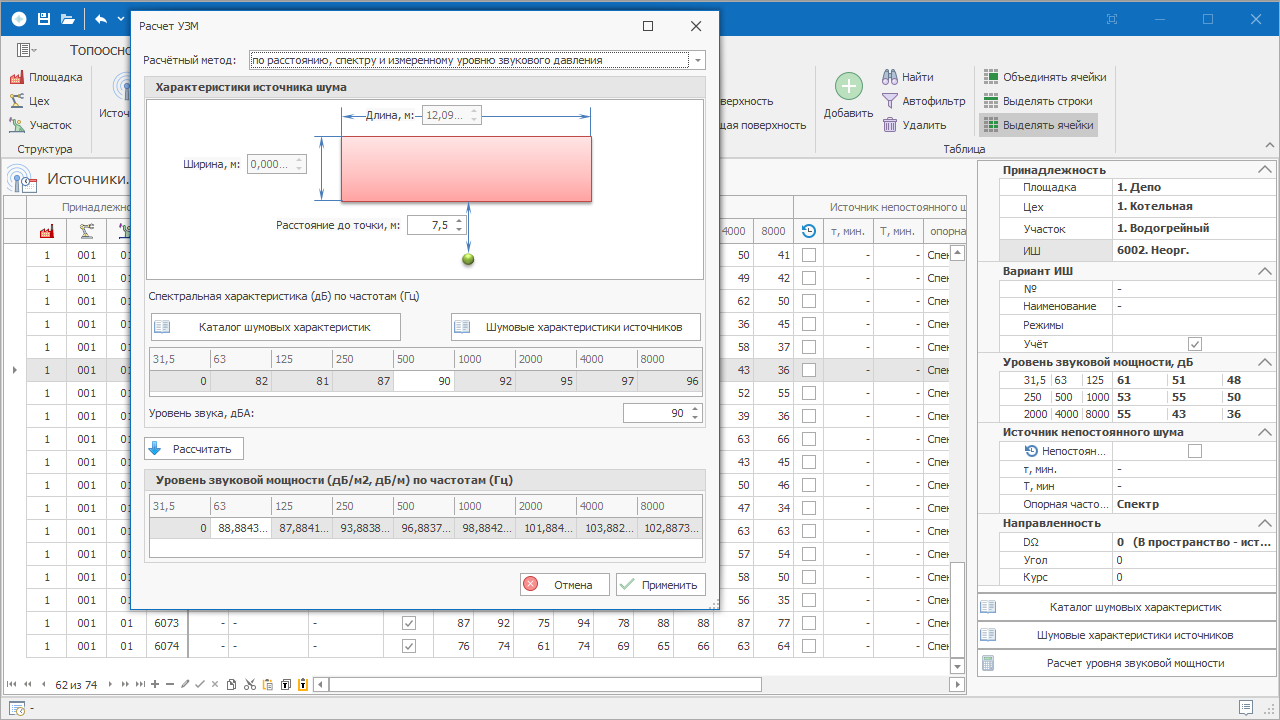Save the project with the floppy icon
1280x720 pixels.
click(44, 19)
